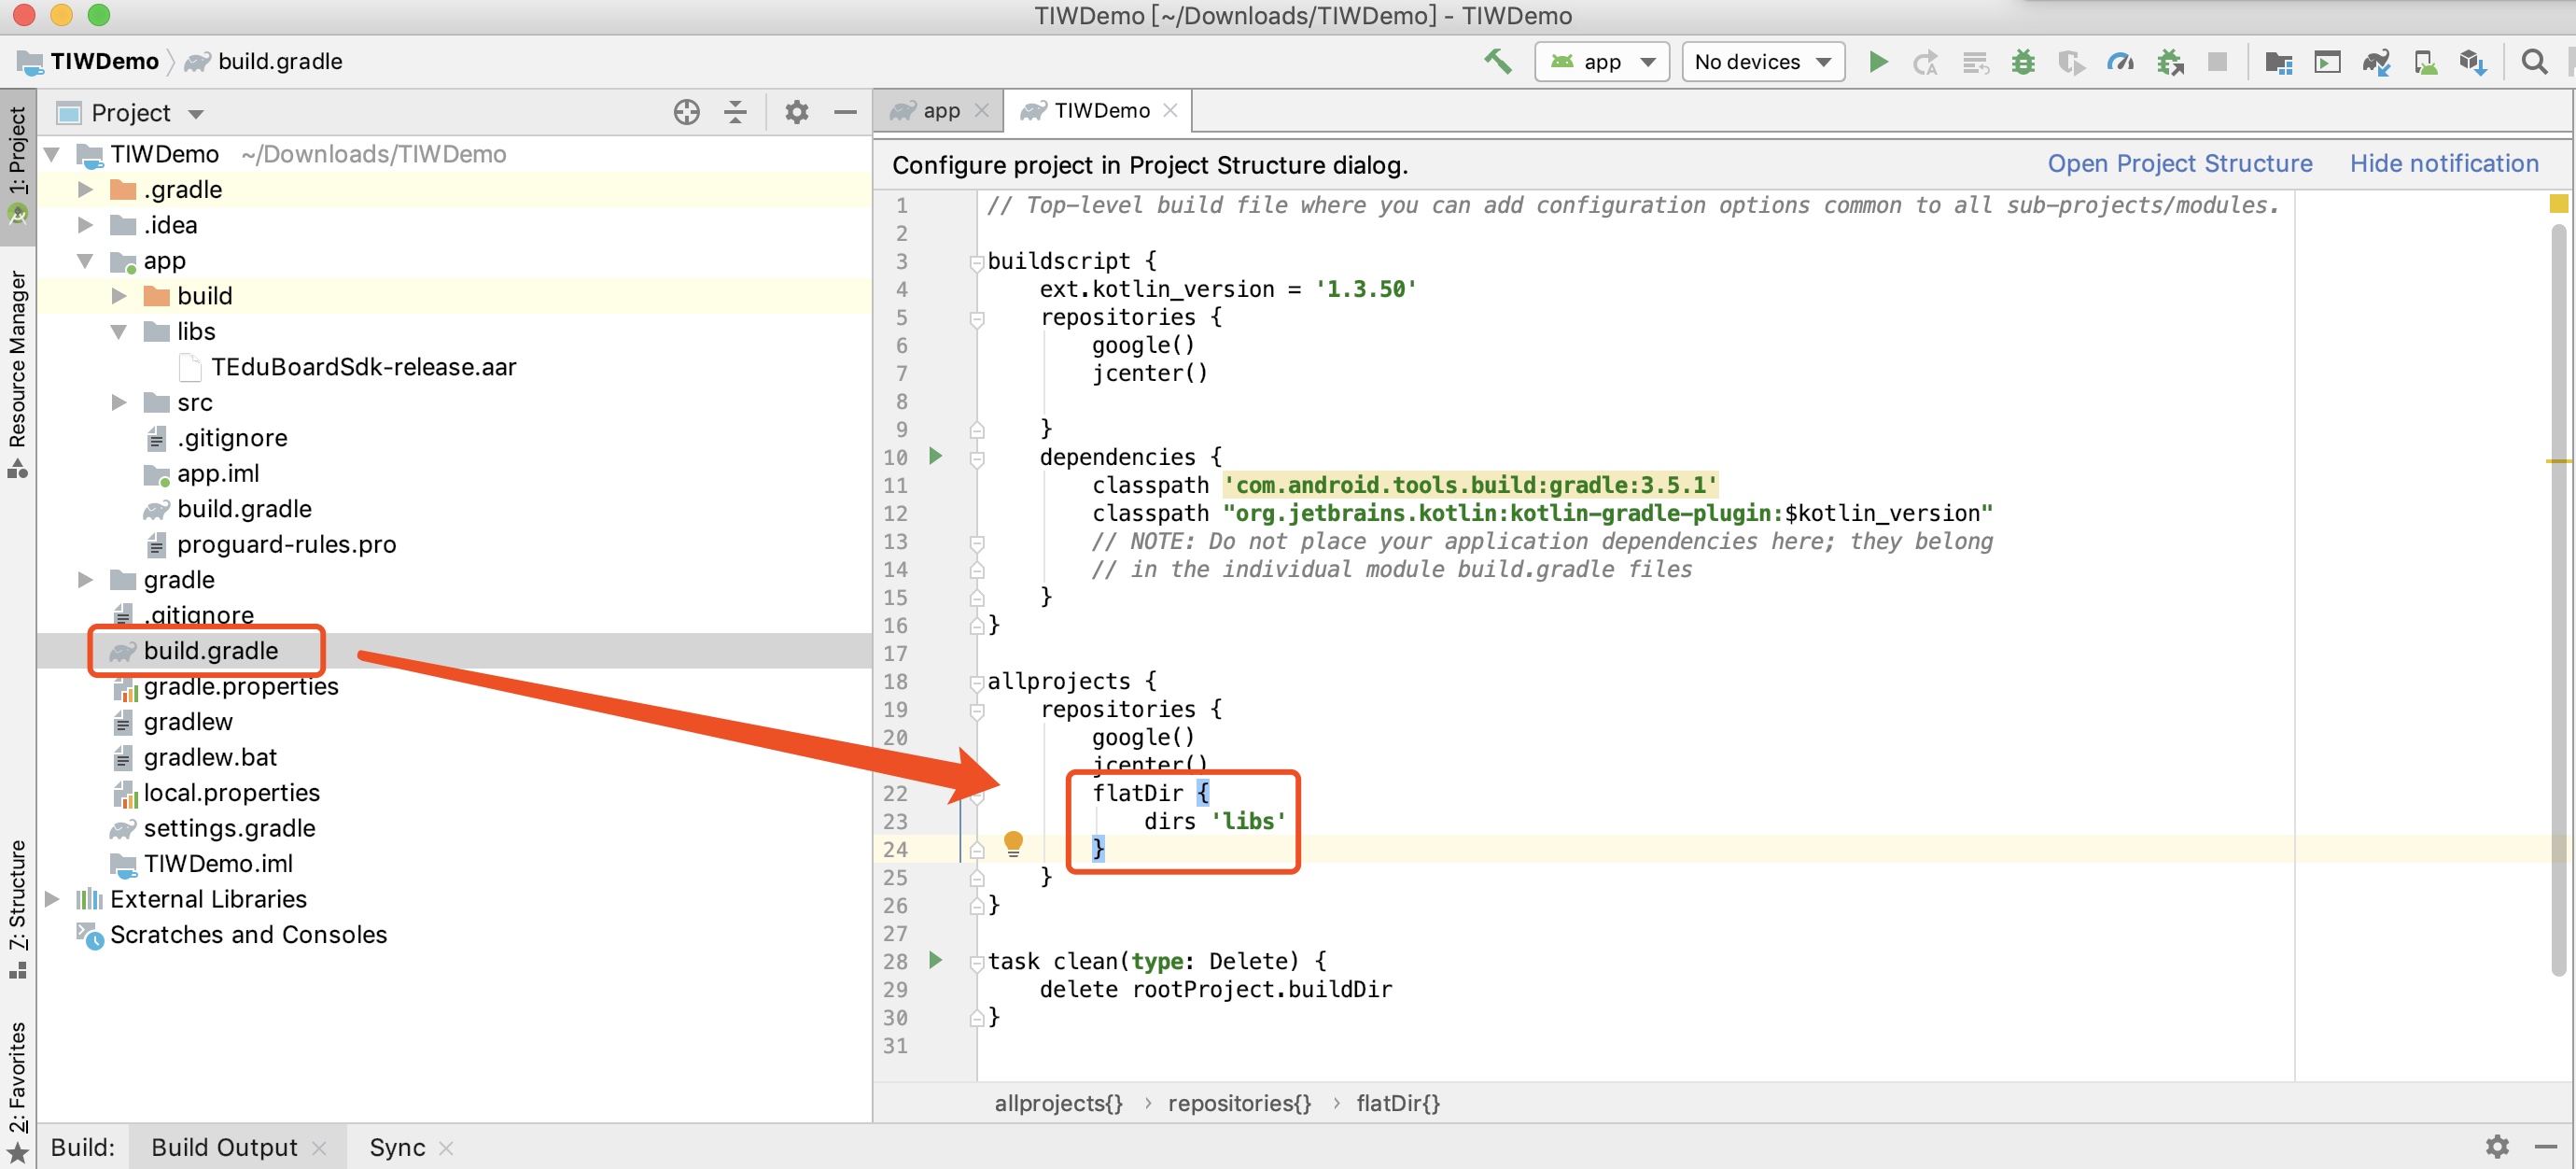Click the run gutter arrow on line 10
This screenshot has width=2576, height=1169.
click(x=935, y=456)
